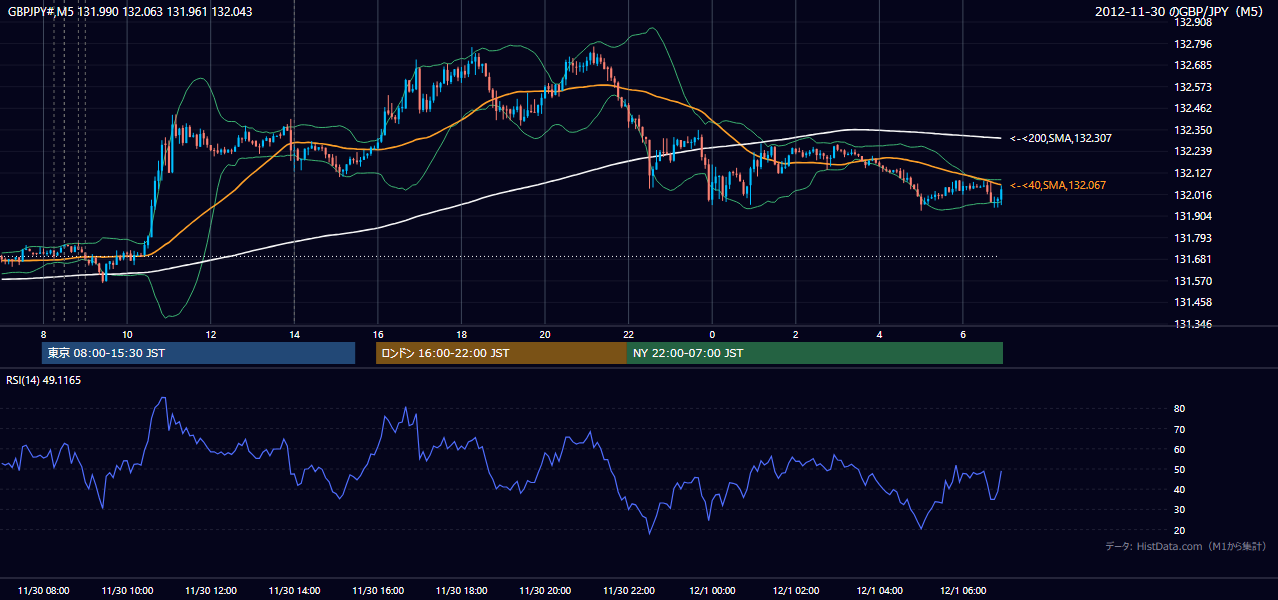Click the 200 SMA 132.307 label

pyautogui.click(x=1060, y=138)
